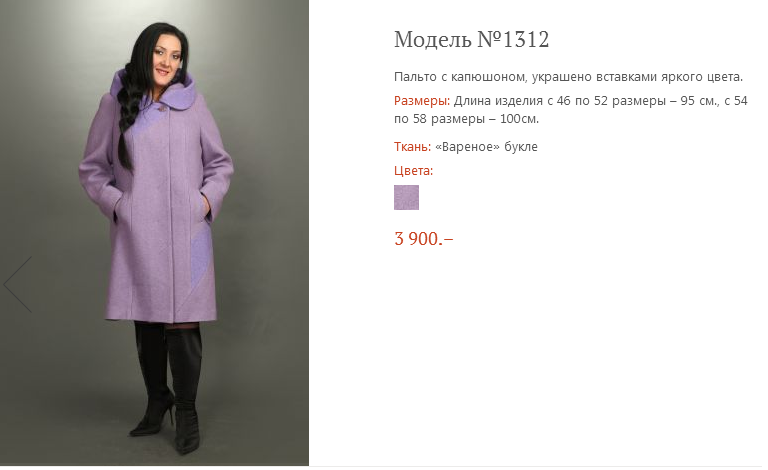Click the description Пальто с капюшоном
The width and height of the screenshot is (768, 470).
click(x=461, y=77)
